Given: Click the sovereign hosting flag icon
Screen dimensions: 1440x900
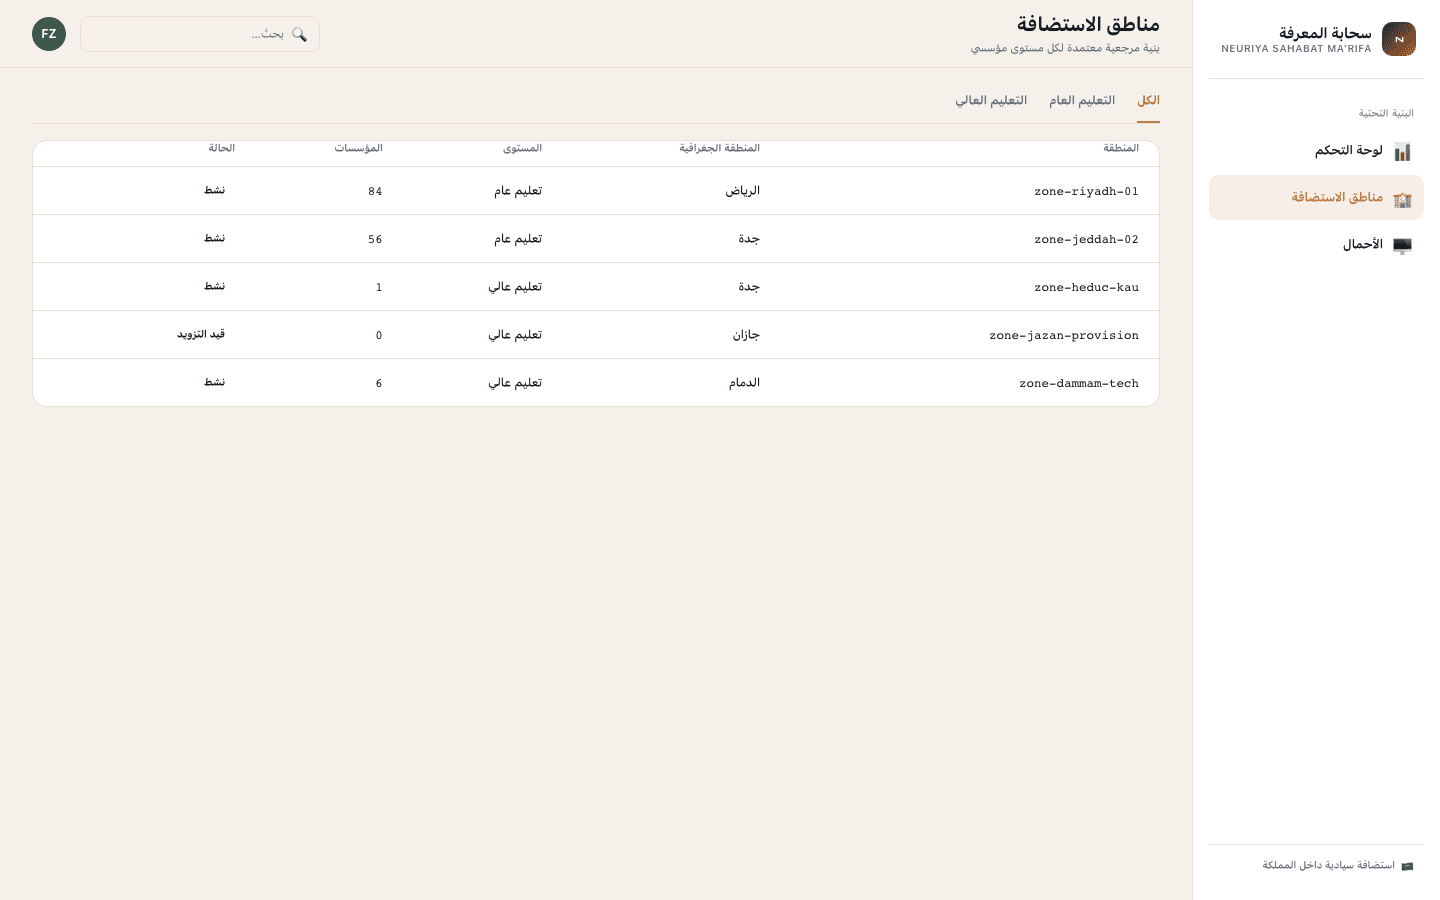Looking at the screenshot, I should click(1407, 866).
